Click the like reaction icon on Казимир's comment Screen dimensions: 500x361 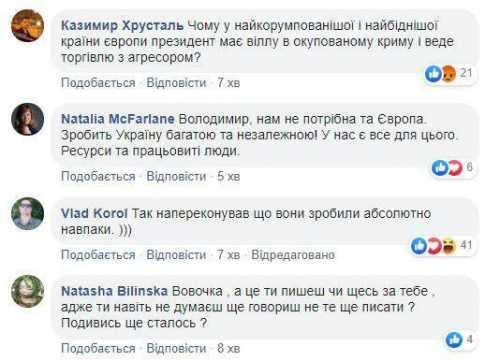[x=433, y=74]
